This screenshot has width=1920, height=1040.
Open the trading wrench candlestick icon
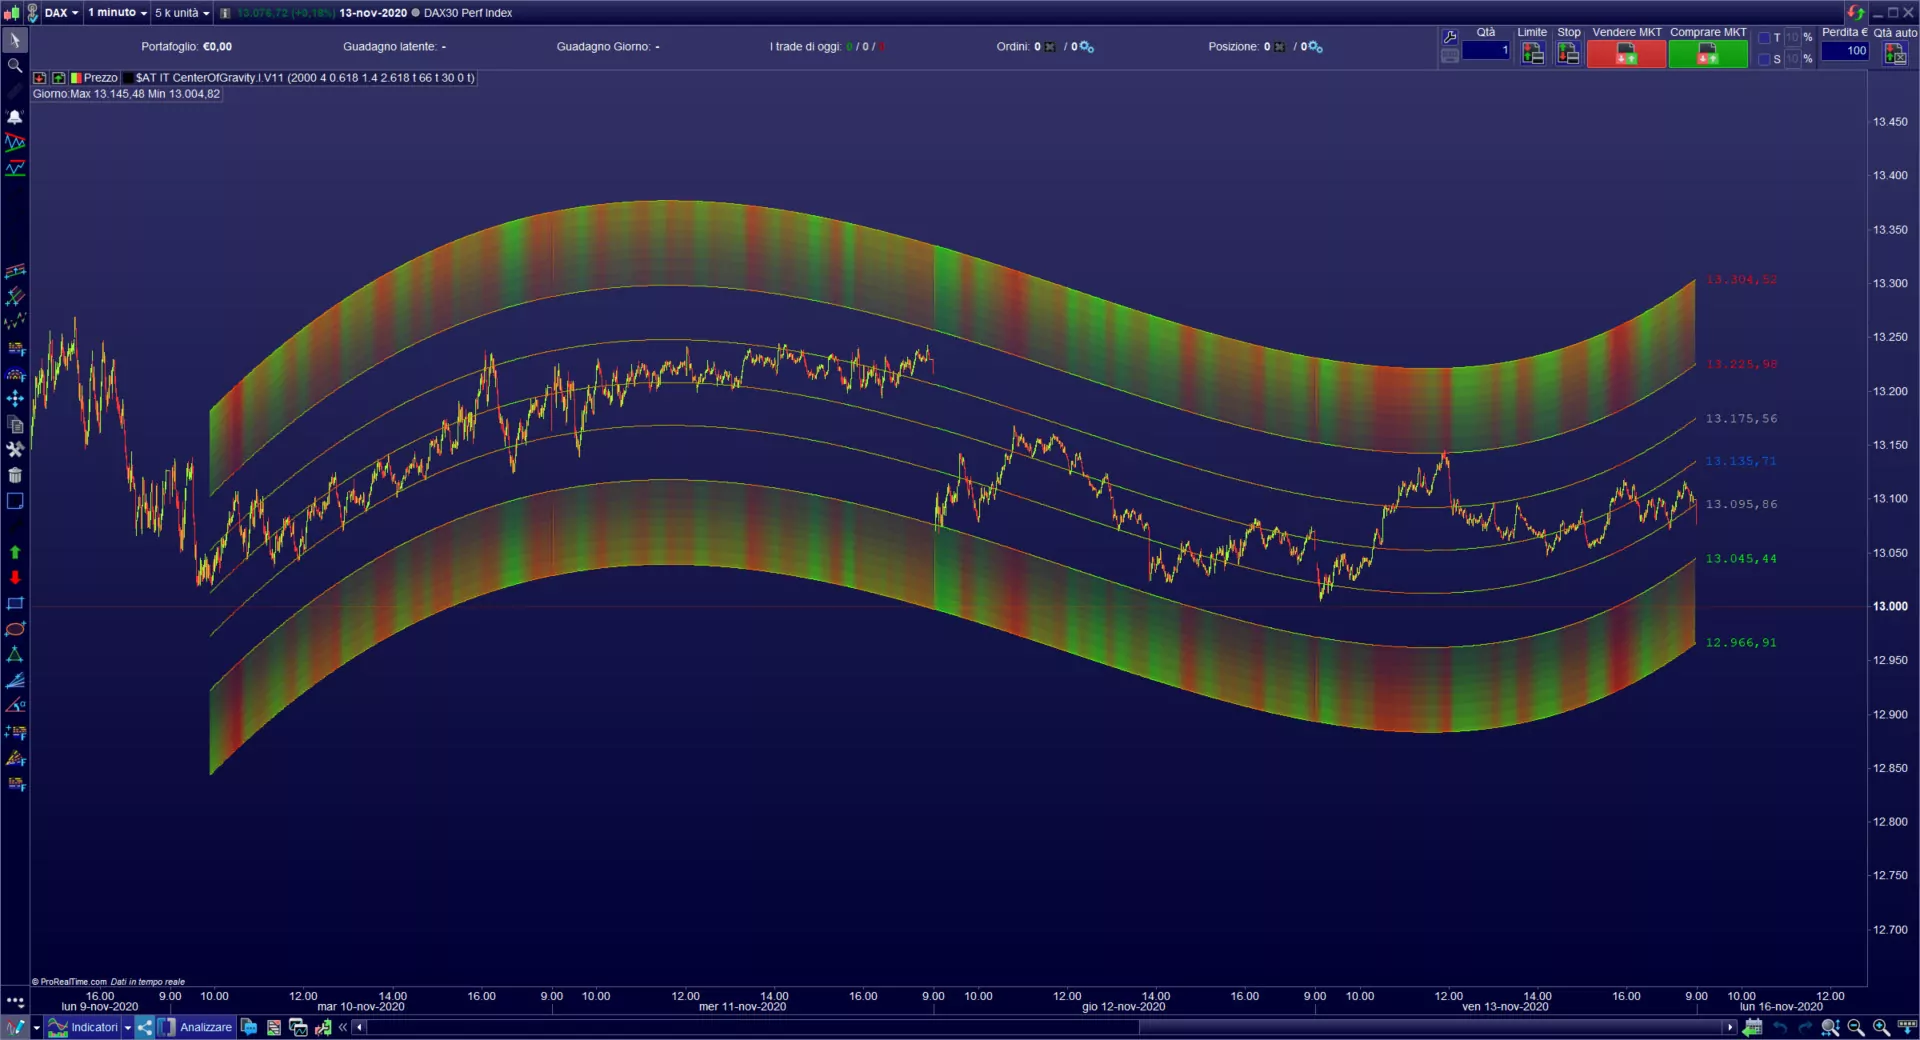pyautogui.click(x=323, y=1027)
